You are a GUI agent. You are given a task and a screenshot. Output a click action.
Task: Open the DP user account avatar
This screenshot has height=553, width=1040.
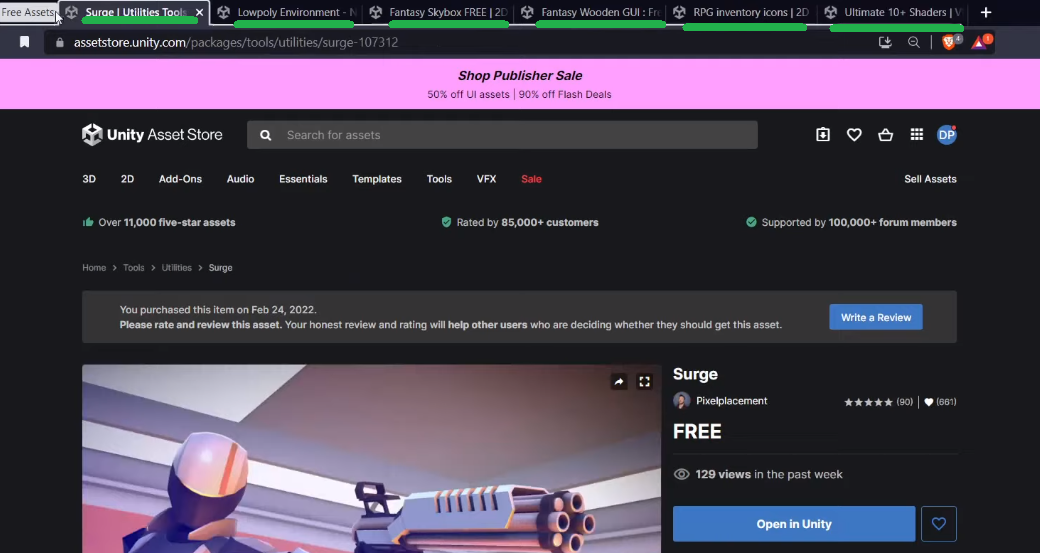point(946,135)
